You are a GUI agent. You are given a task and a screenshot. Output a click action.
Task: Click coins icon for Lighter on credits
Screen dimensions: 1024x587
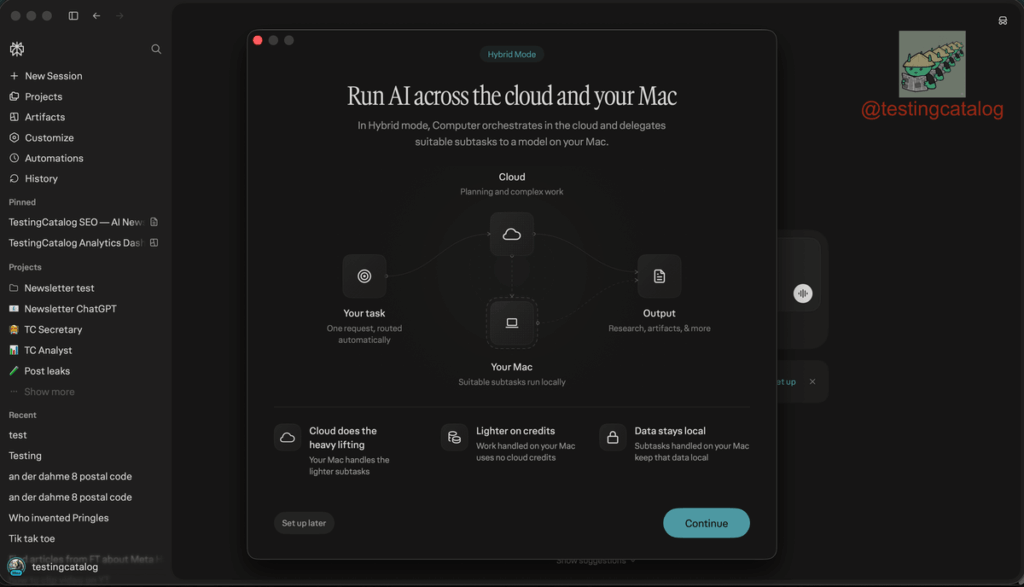click(455, 437)
